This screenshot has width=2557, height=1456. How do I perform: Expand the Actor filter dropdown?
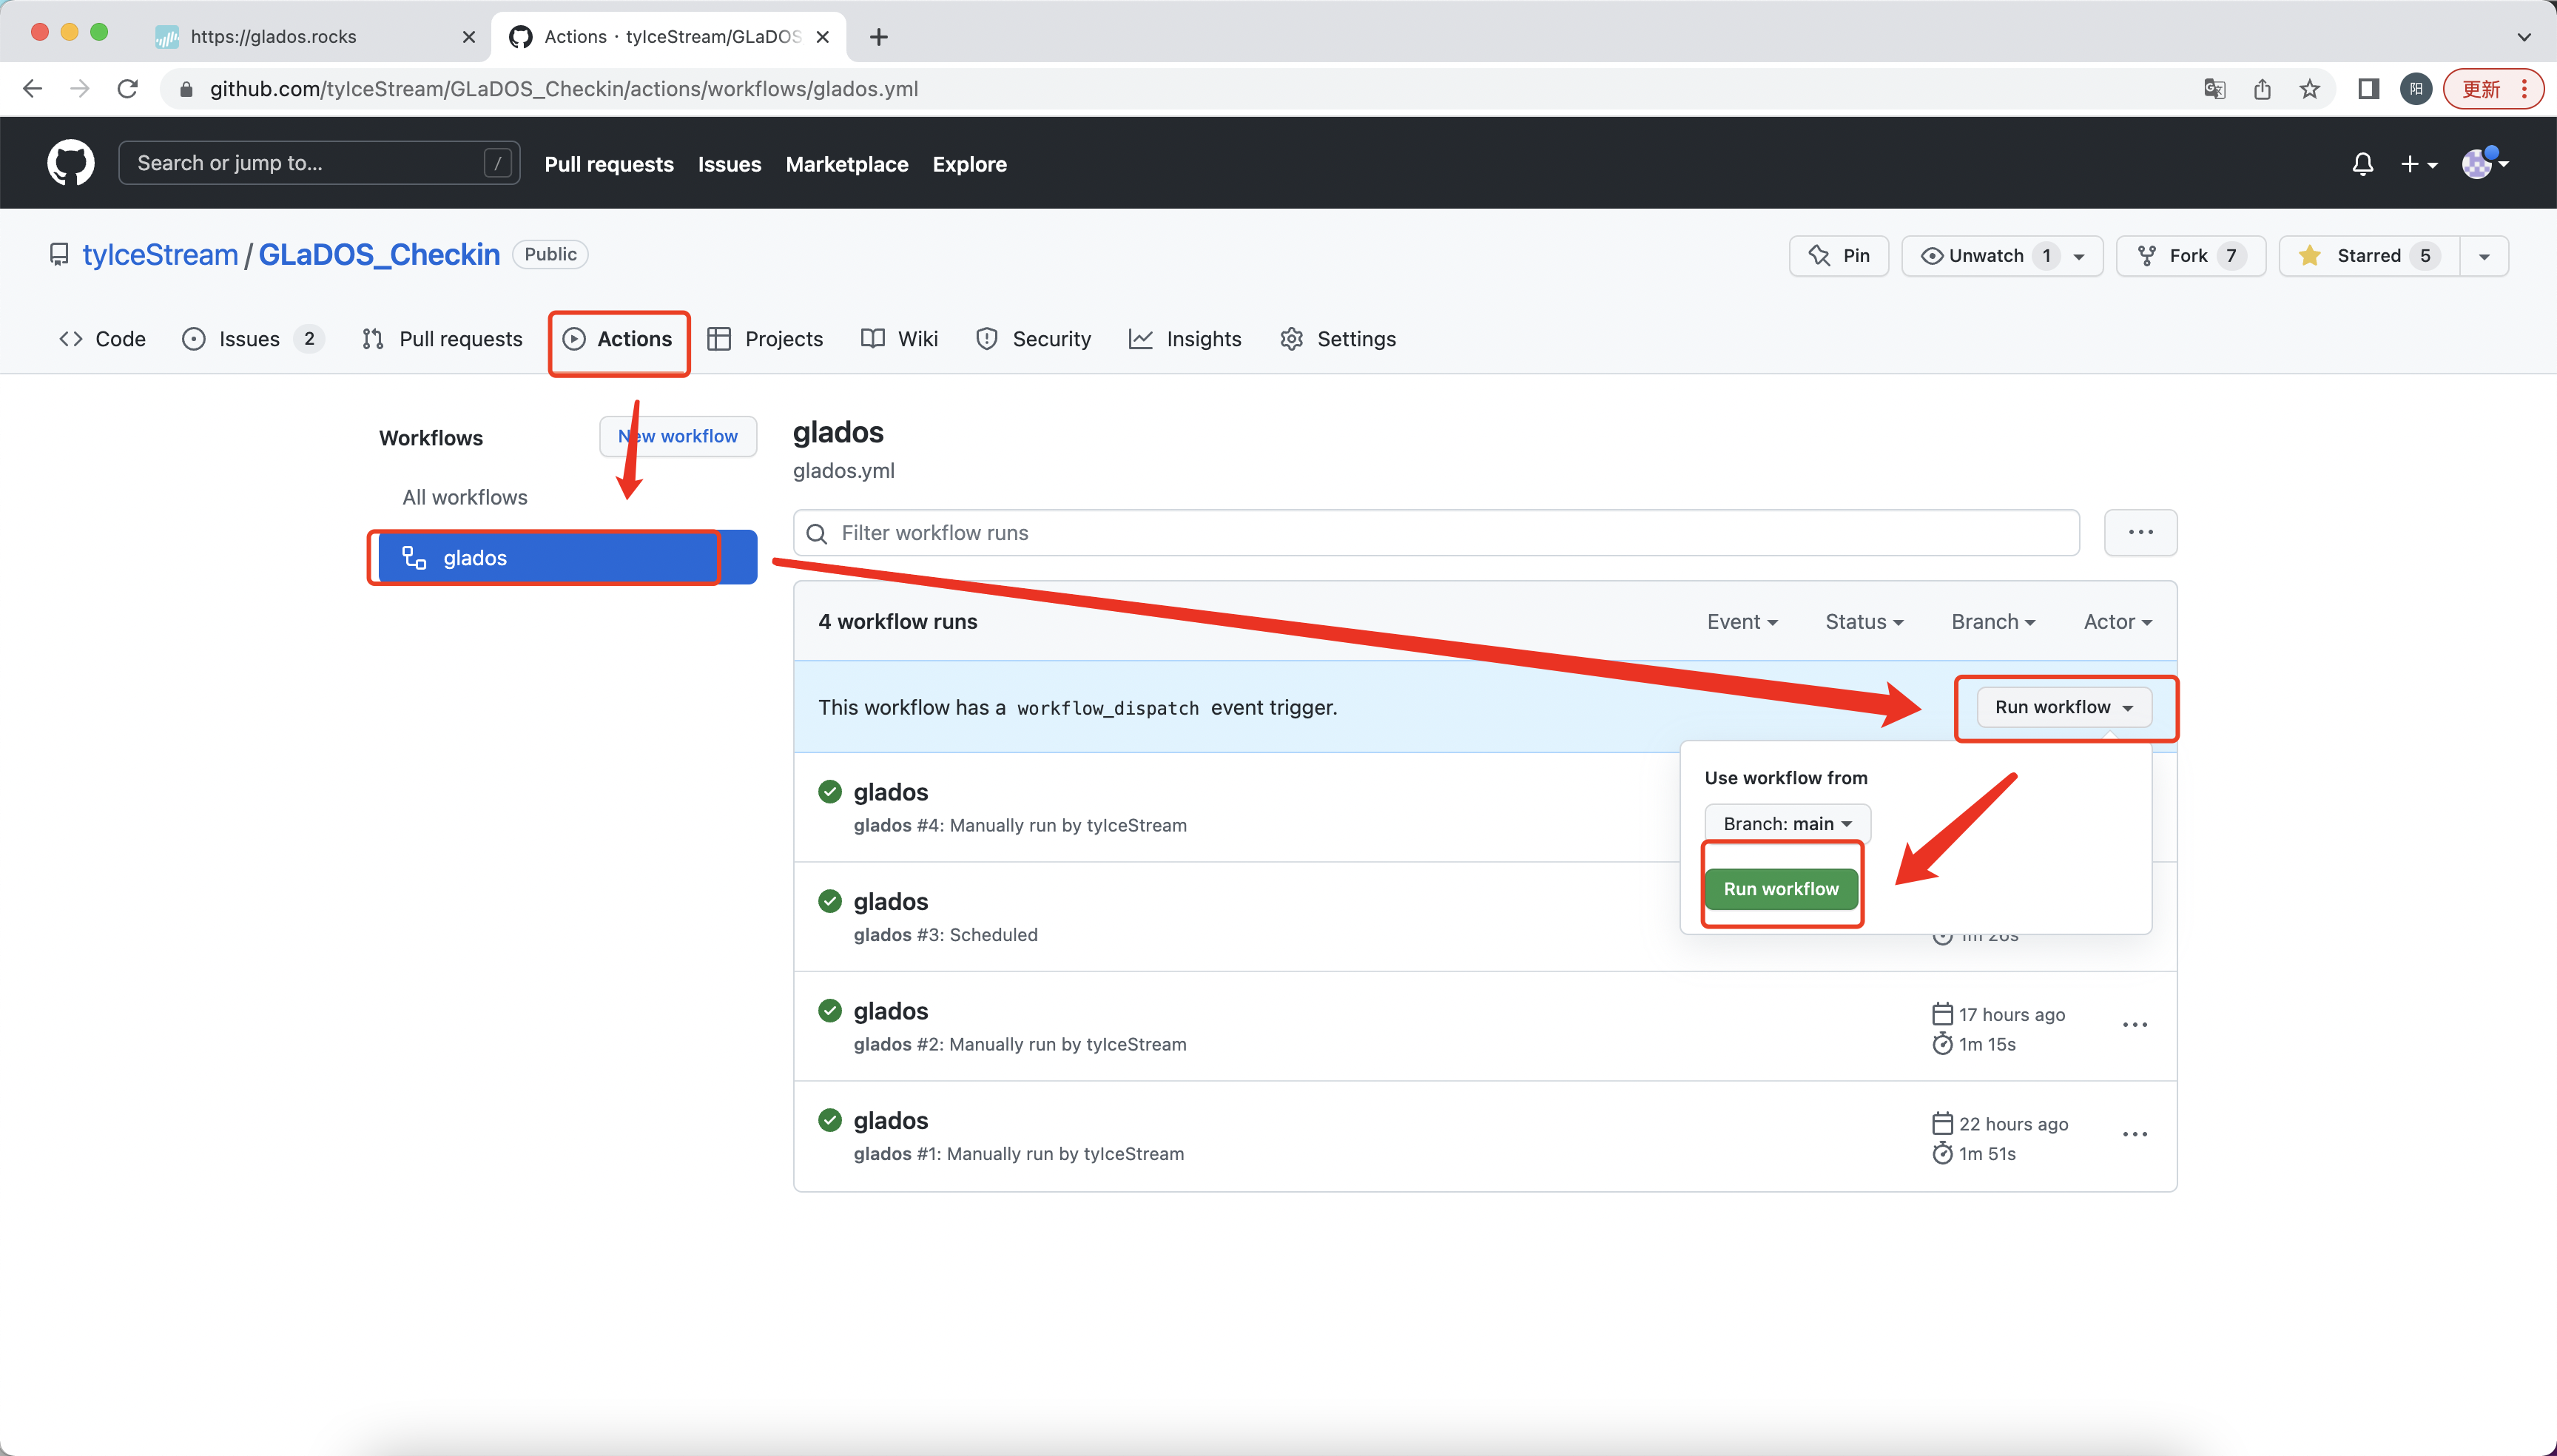pyautogui.click(x=2116, y=622)
